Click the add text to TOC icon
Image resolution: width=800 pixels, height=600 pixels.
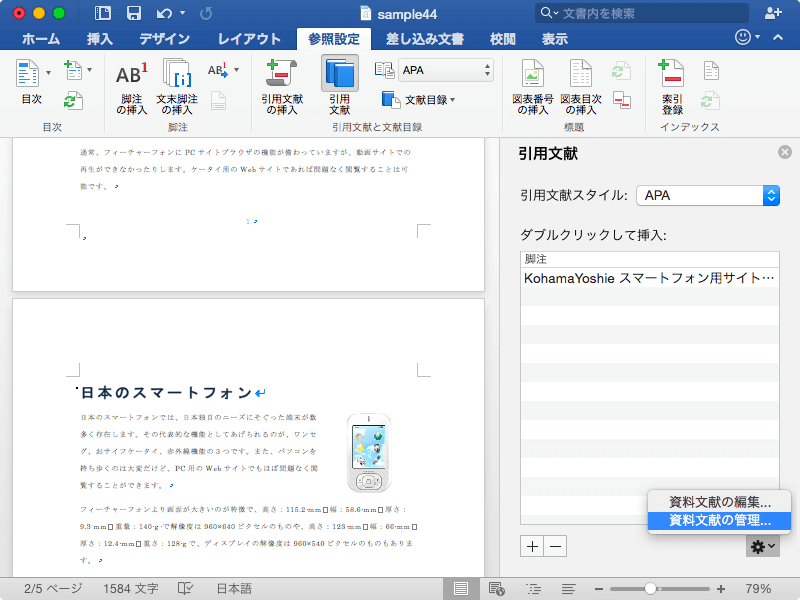click(x=73, y=70)
